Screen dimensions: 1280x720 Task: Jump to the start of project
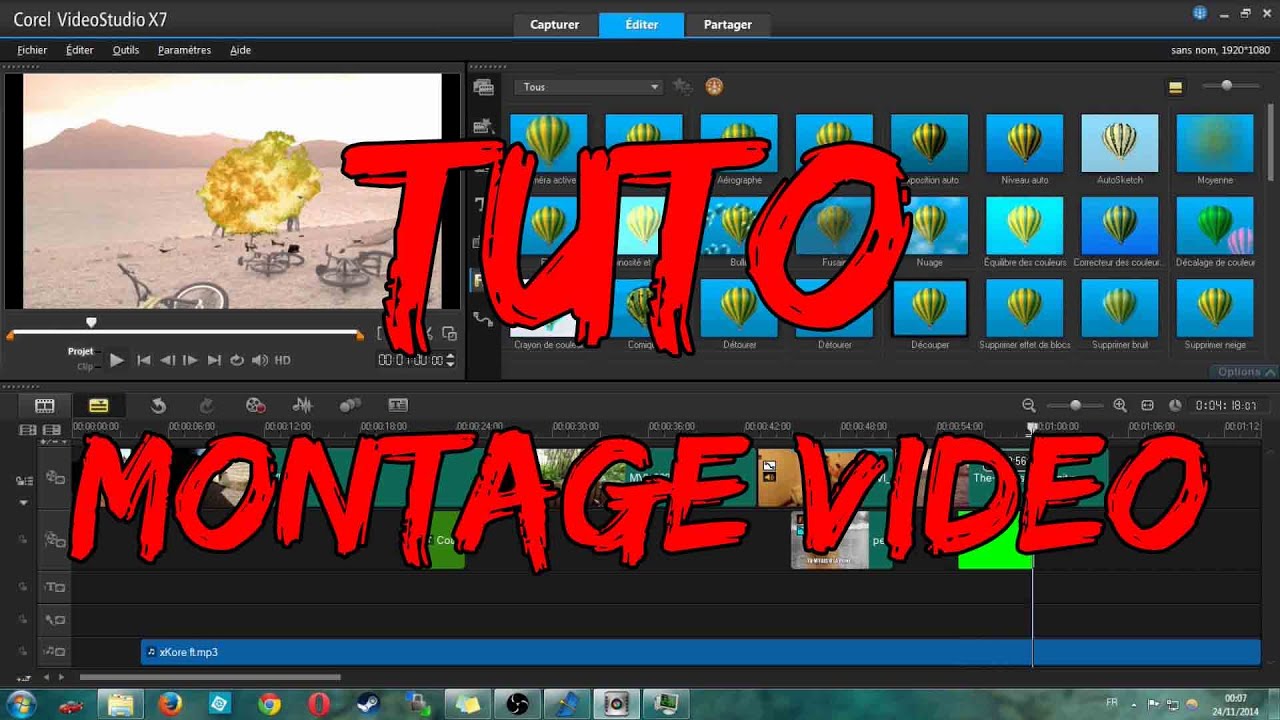144,360
